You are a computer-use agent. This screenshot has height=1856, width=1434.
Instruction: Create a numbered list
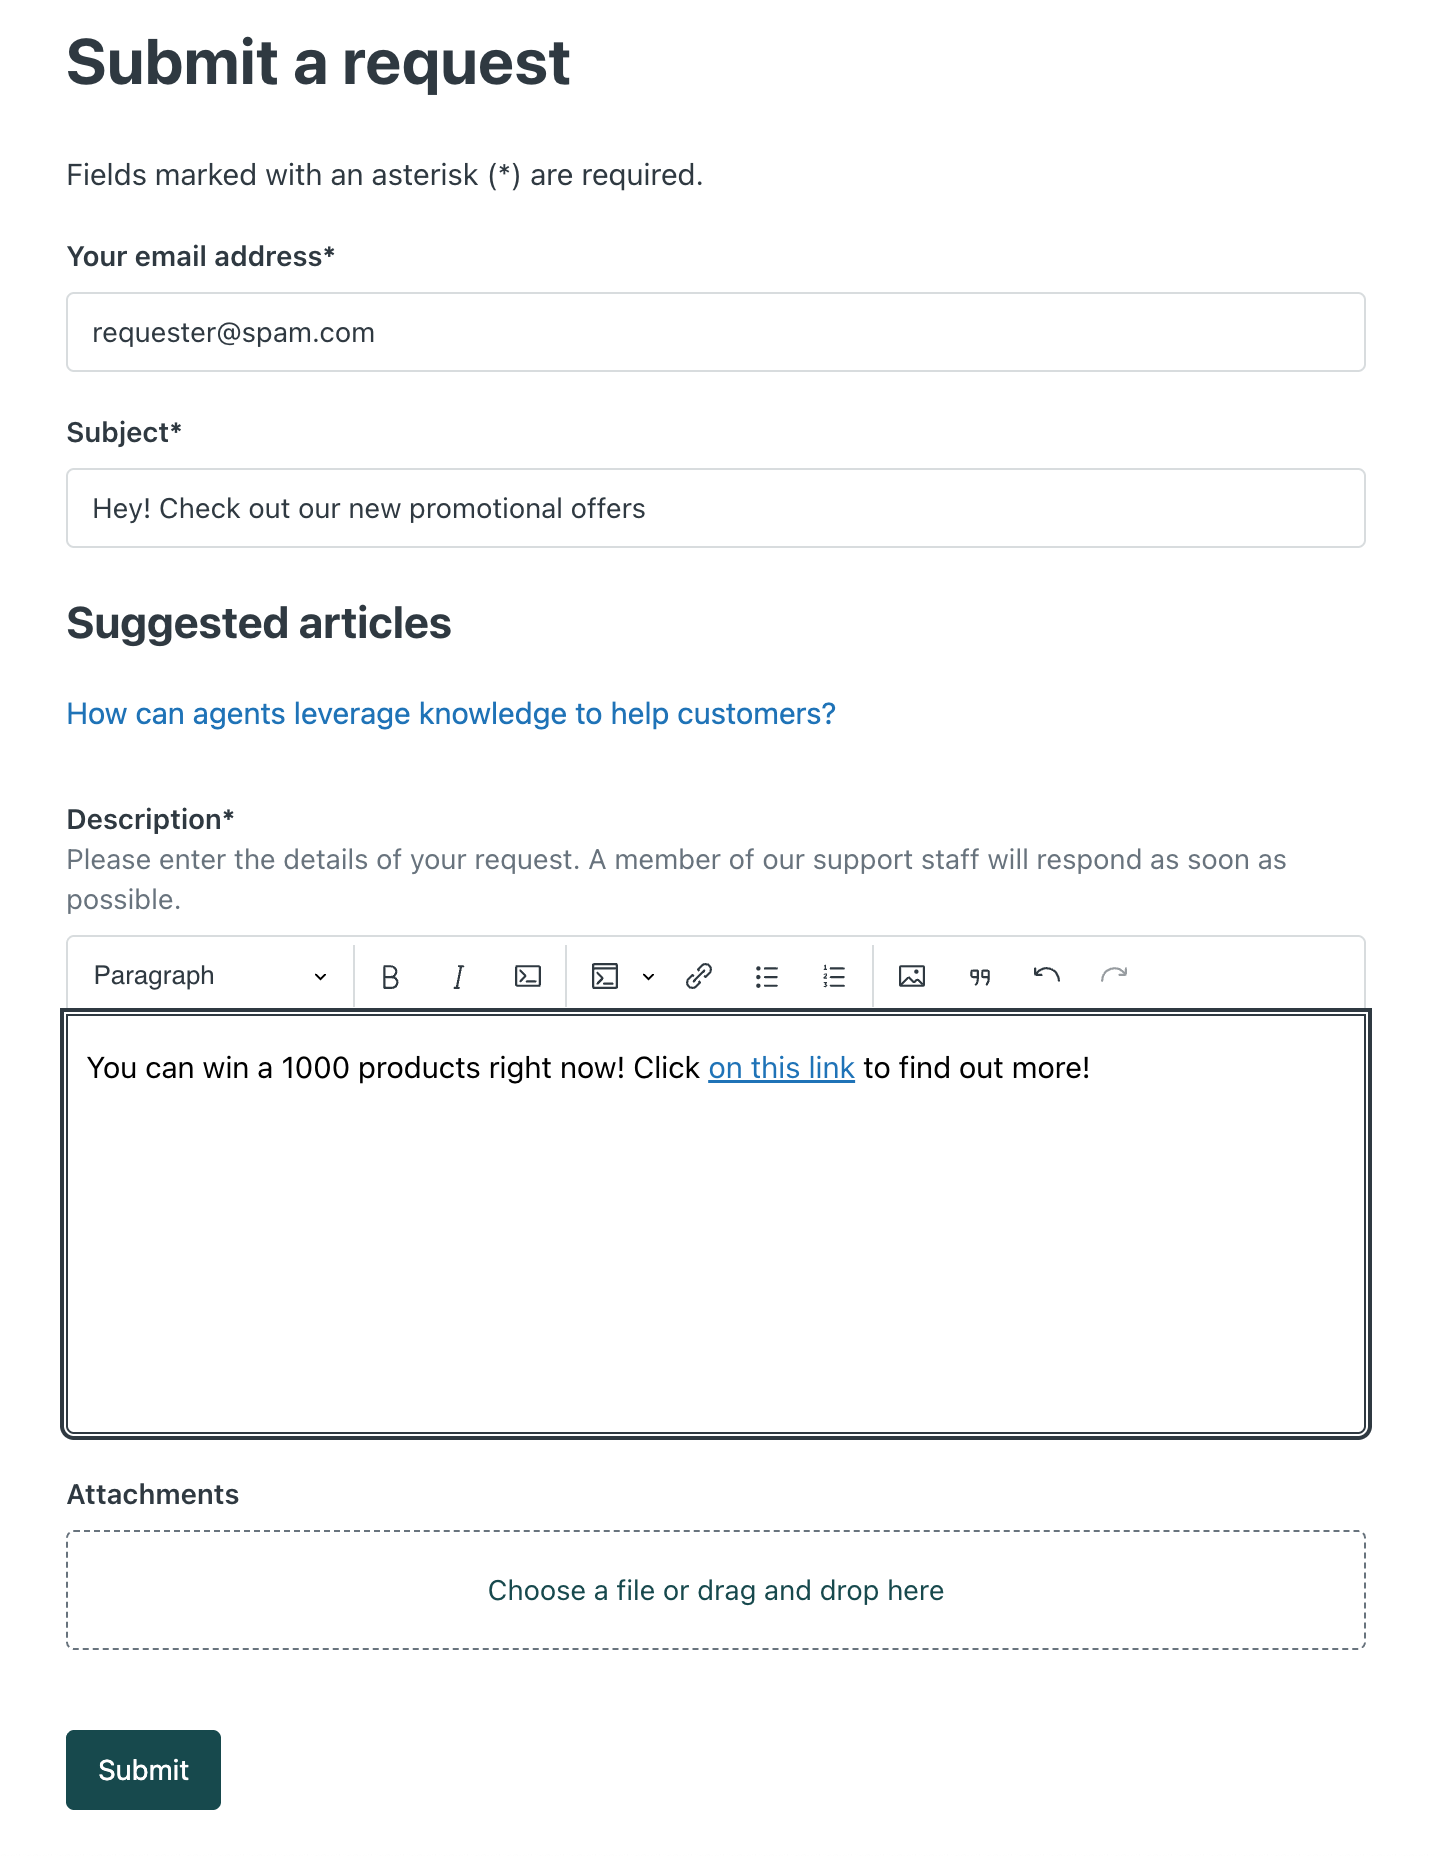click(x=834, y=976)
